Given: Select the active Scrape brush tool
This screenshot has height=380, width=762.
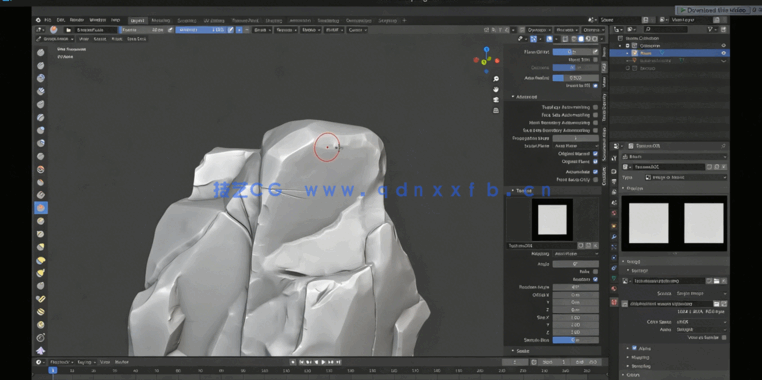Looking at the screenshot, I should [41, 208].
